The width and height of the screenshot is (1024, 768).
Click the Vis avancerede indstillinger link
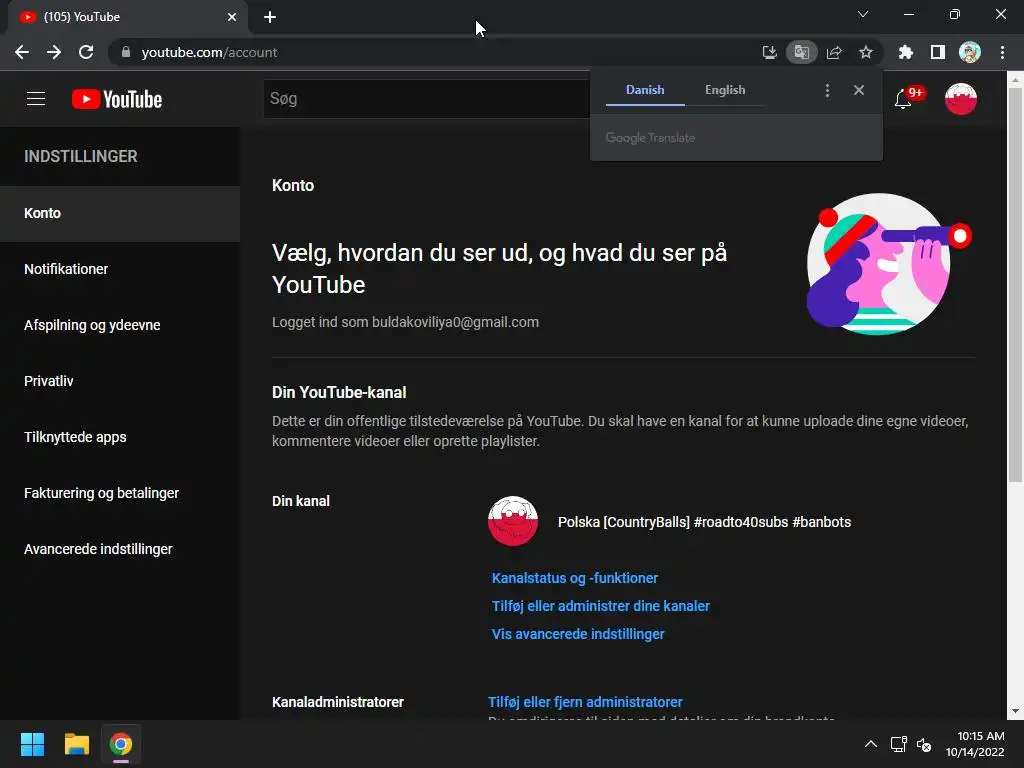click(578, 634)
